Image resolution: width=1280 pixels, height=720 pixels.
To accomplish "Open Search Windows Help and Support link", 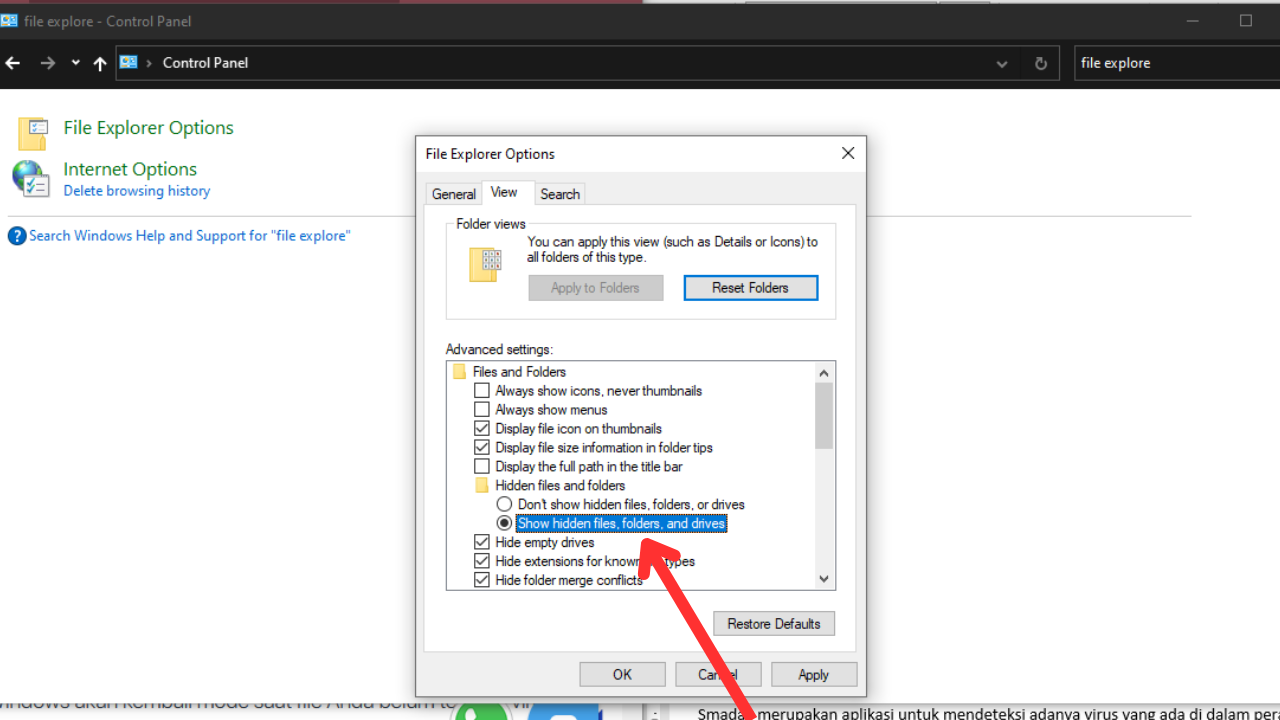I will click(x=190, y=236).
